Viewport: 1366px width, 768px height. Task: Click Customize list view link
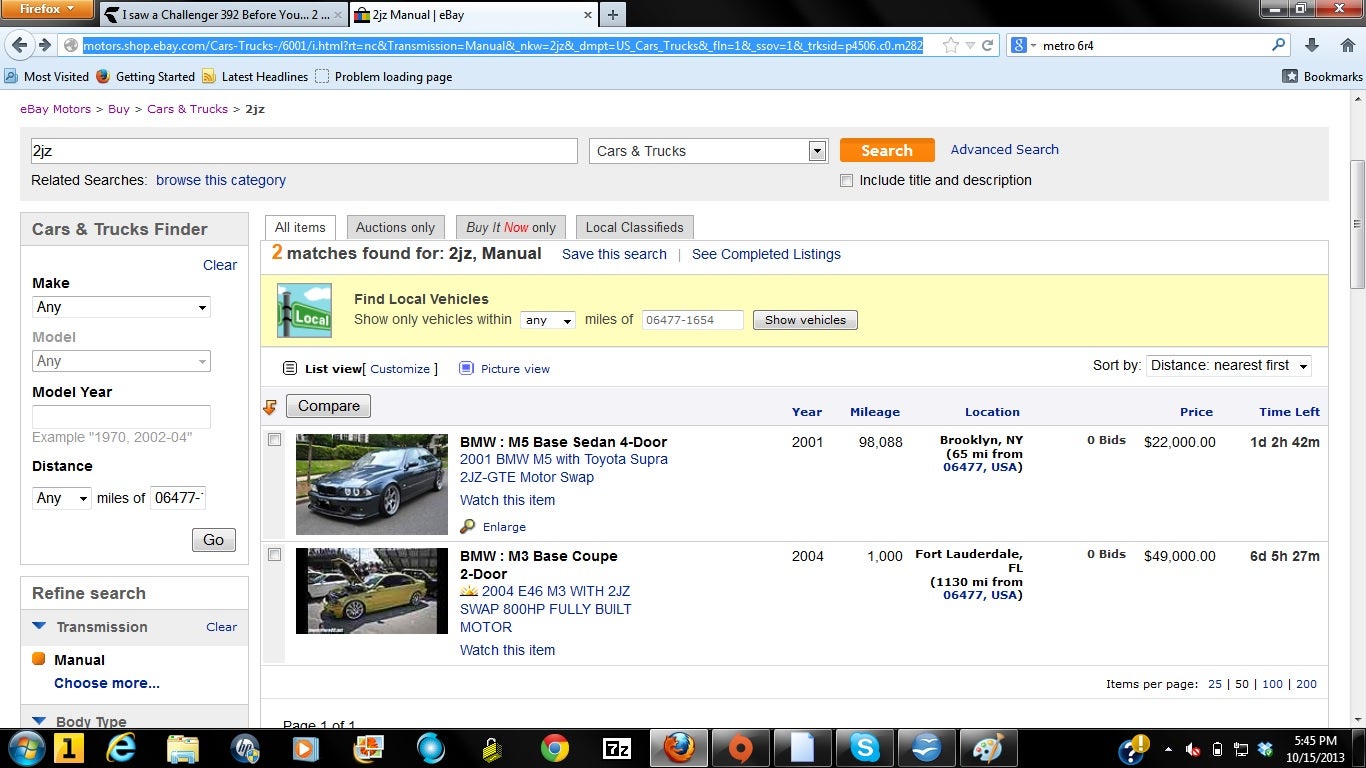400,369
